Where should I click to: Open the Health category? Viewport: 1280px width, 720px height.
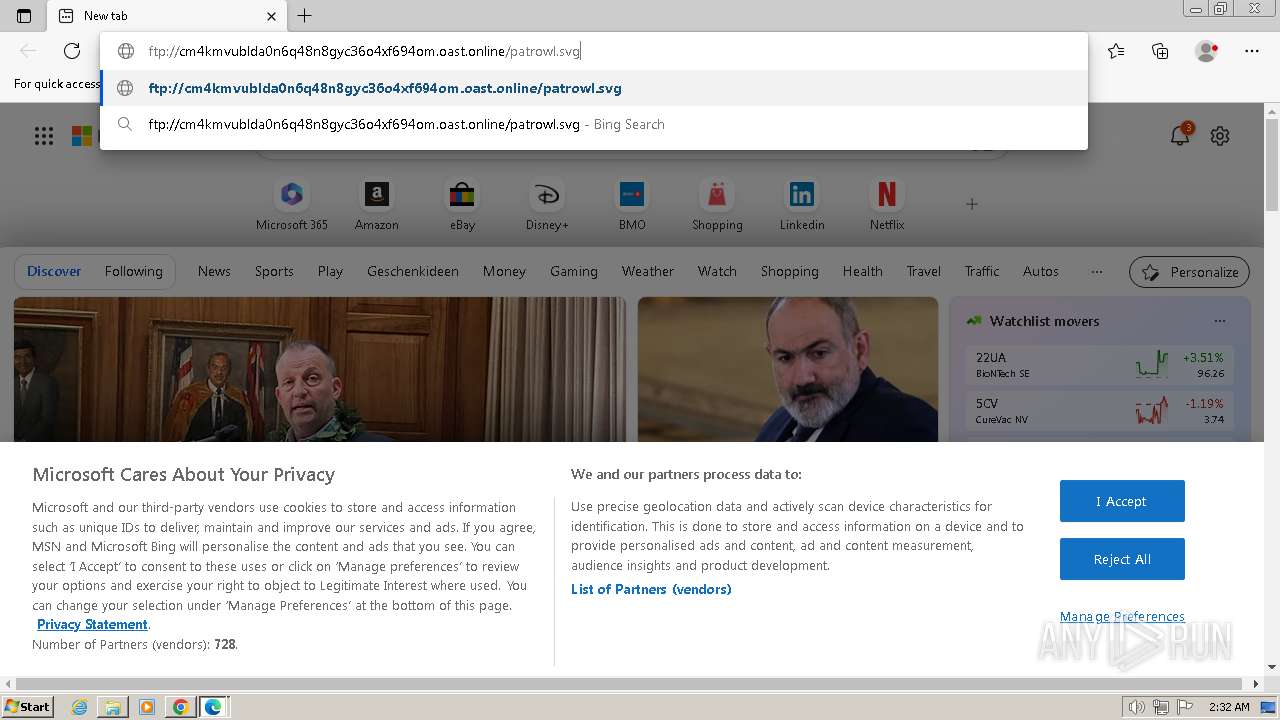coord(862,271)
